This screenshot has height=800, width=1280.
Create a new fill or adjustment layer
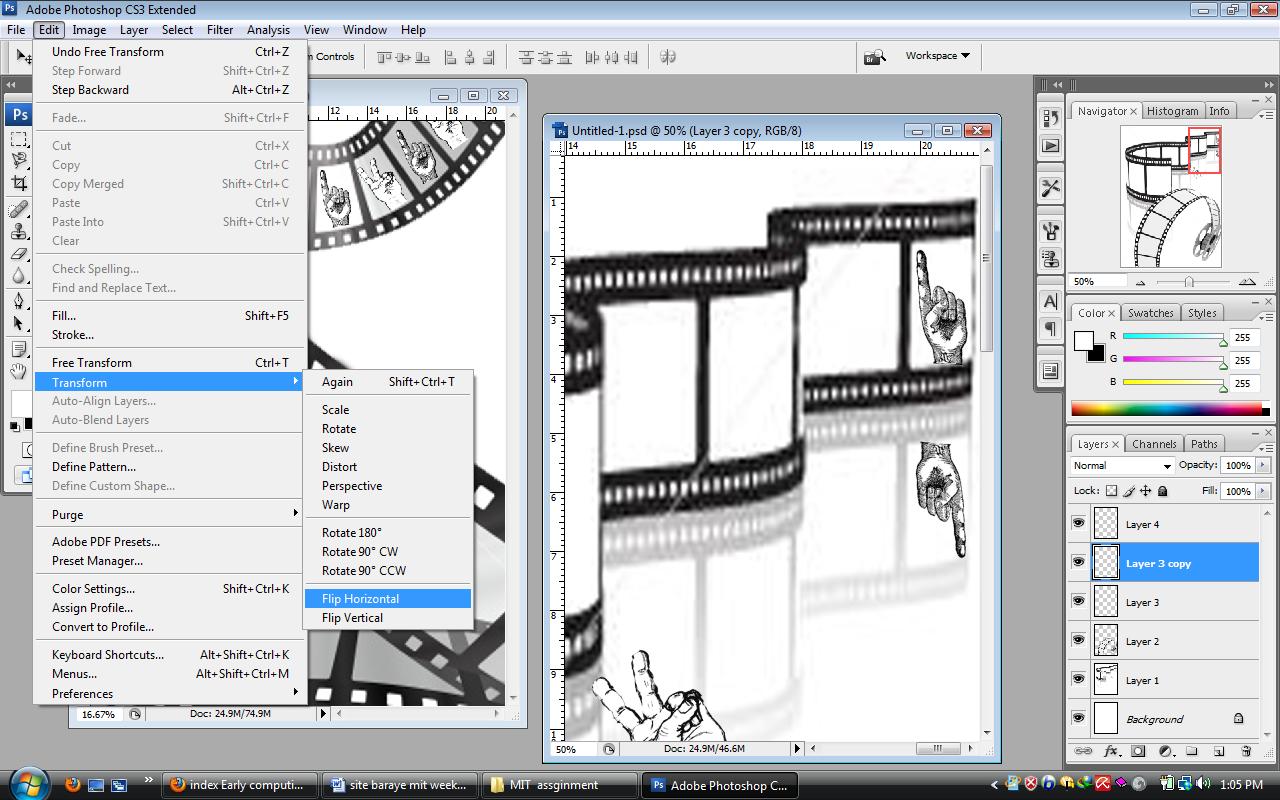coord(1165,751)
